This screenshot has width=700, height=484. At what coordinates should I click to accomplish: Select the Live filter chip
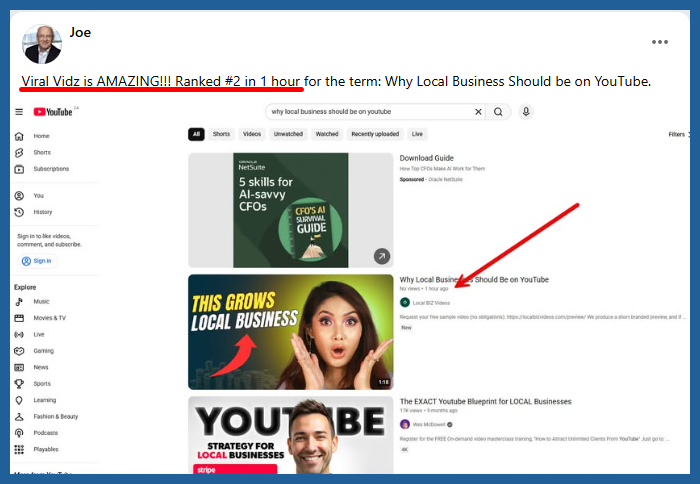pyautogui.click(x=417, y=134)
